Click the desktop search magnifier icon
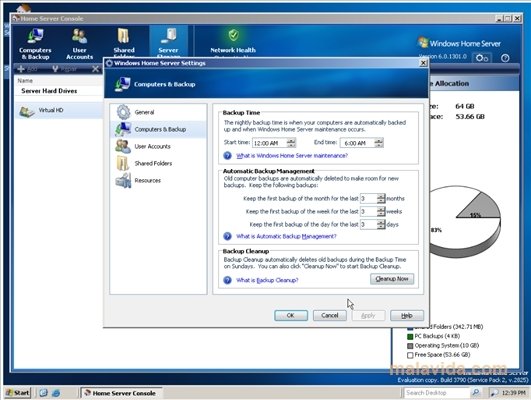Screen dimensions: 531x400 [x=476, y=393]
